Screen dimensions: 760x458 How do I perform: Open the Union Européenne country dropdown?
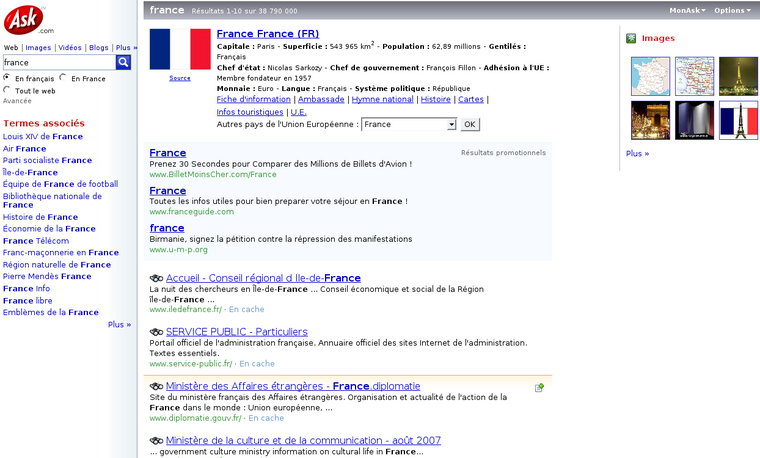tap(409, 125)
